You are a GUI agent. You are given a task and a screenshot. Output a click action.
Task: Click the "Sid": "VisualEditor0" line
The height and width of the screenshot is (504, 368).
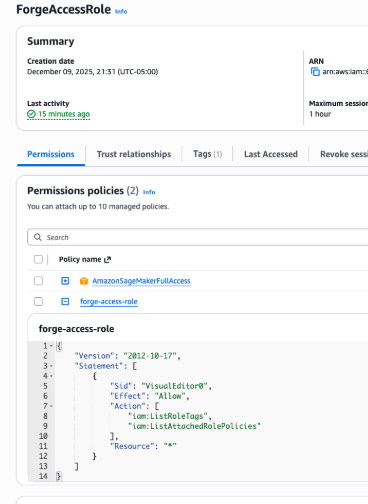click(161, 386)
